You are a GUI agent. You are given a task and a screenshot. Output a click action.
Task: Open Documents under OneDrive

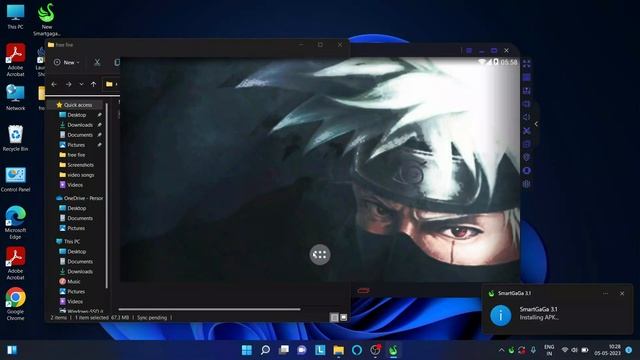point(76,218)
